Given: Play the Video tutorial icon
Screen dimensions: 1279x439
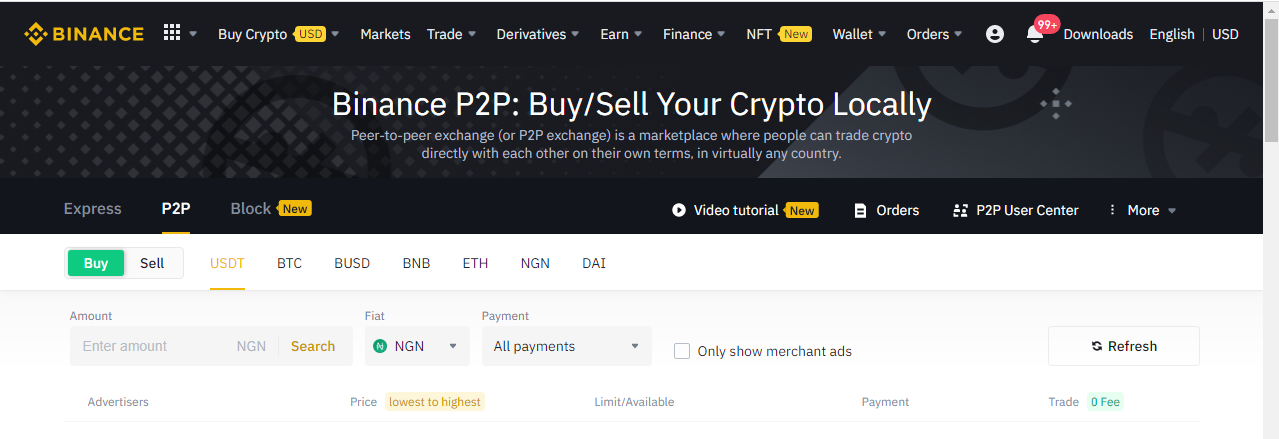Looking at the screenshot, I should click(x=679, y=210).
